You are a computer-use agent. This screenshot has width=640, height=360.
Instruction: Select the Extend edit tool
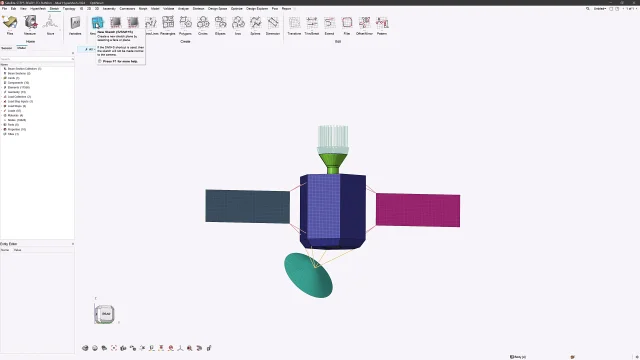pyautogui.click(x=329, y=25)
